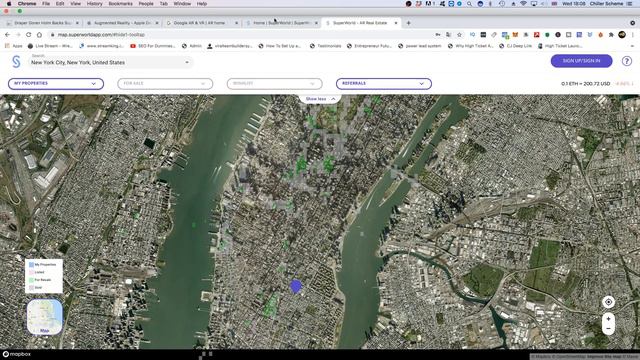Zoom in with the plus map control
The width and height of the screenshot is (640, 360).
point(608,319)
